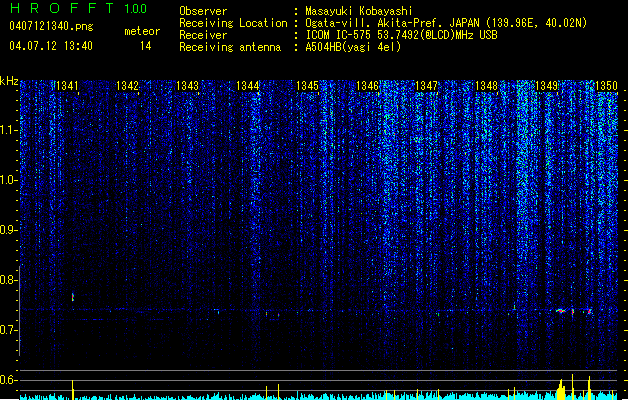Click the Receiver label
Image resolution: width=629 pixels, height=400 pixels.
(203, 35)
